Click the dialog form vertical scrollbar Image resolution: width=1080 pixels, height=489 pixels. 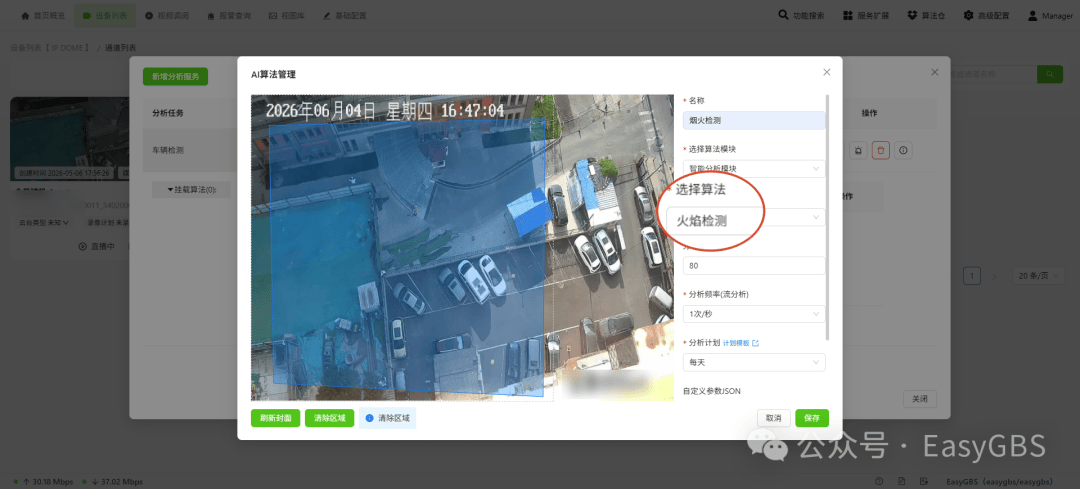828,217
